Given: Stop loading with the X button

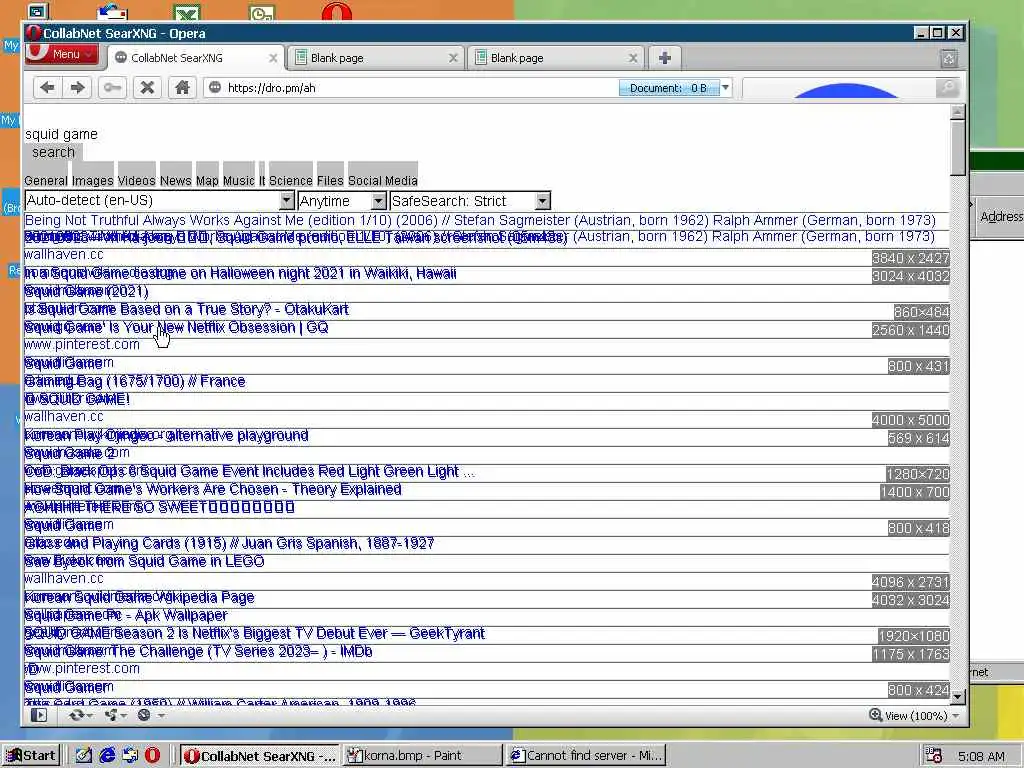Looking at the screenshot, I should click(148, 88).
